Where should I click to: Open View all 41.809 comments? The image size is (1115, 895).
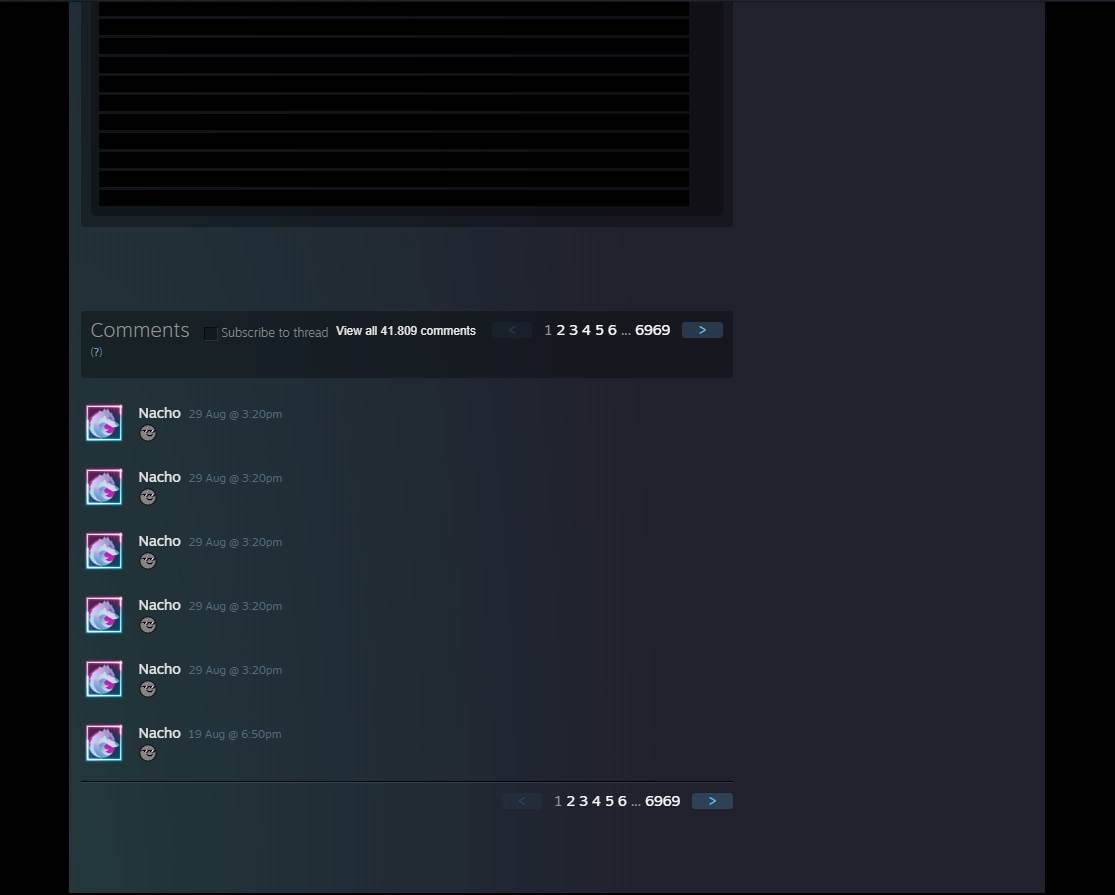(406, 330)
